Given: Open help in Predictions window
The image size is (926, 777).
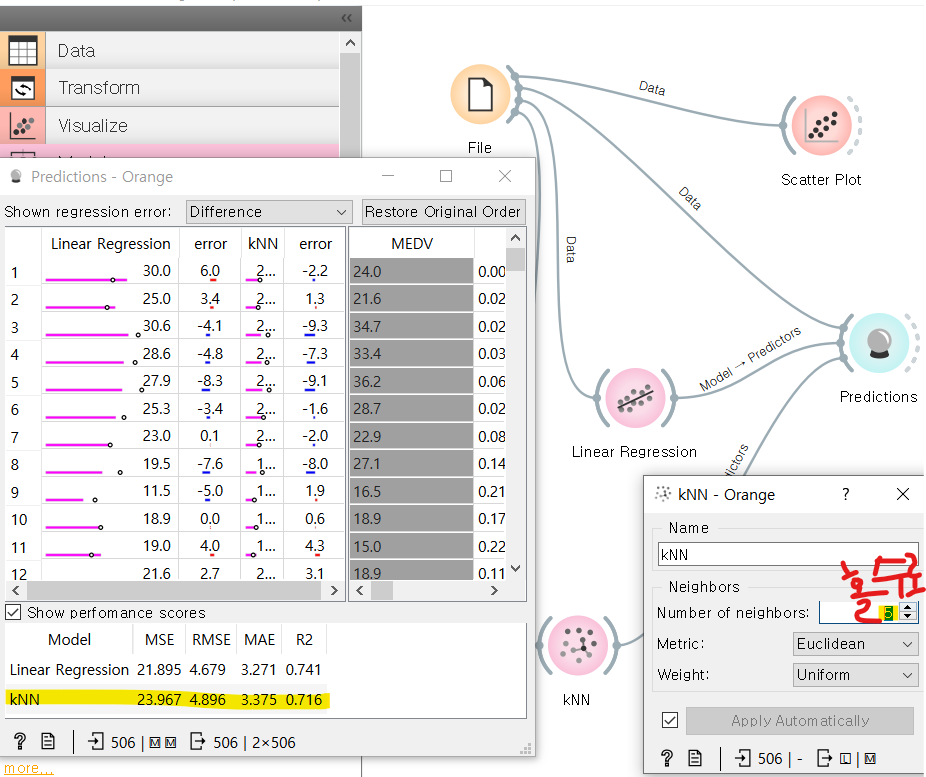Looking at the screenshot, I should pyautogui.click(x=19, y=741).
